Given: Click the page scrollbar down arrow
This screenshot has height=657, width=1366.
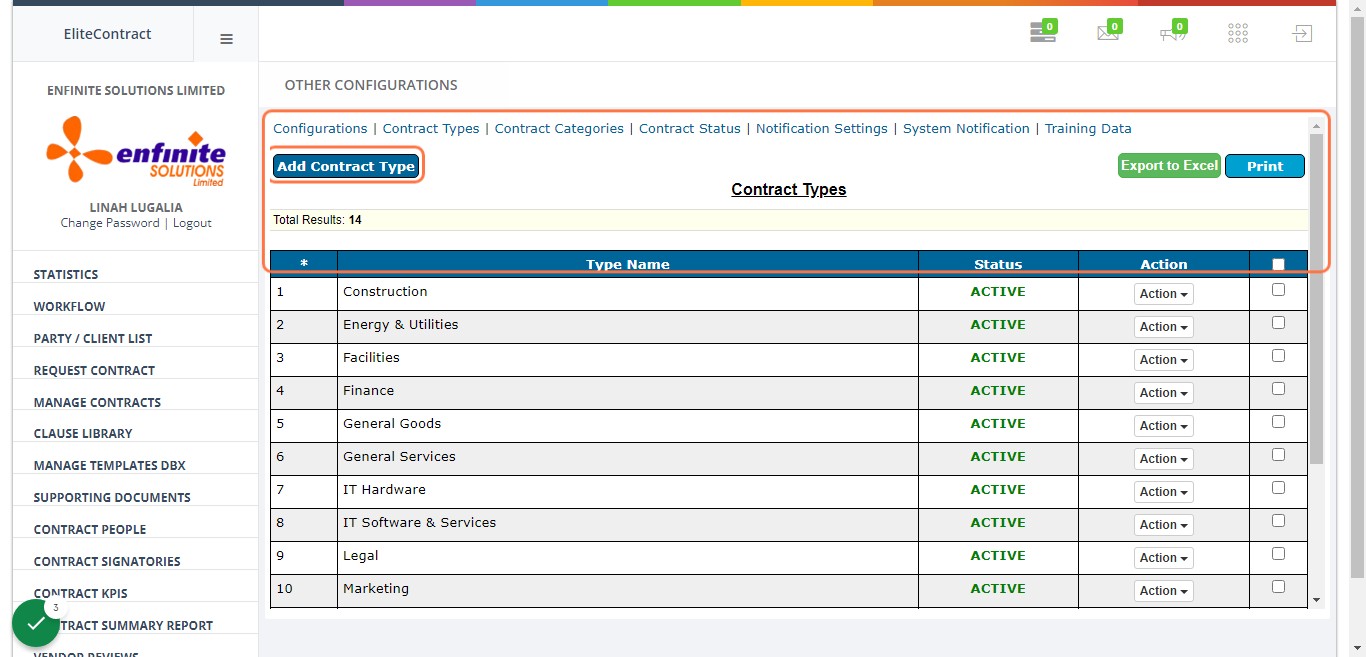Looking at the screenshot, I should (x=1357, y=648).
